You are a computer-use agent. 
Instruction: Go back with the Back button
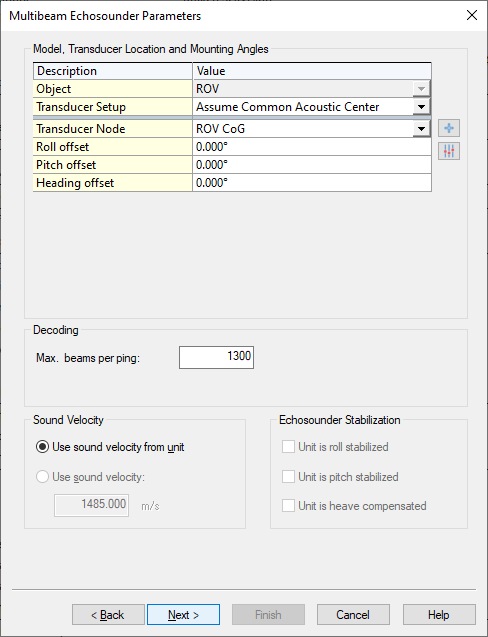click(x=108, y=615)
